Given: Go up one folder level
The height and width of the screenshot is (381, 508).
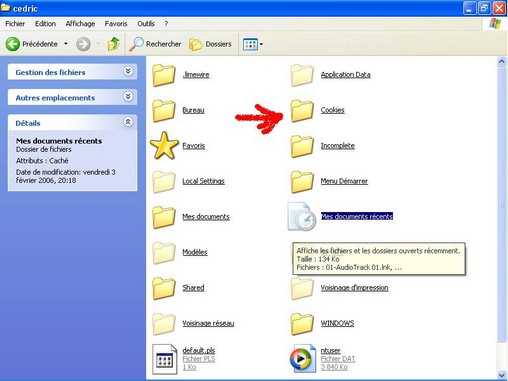Looking at the screenshot, I should click(x=113, y=44).
